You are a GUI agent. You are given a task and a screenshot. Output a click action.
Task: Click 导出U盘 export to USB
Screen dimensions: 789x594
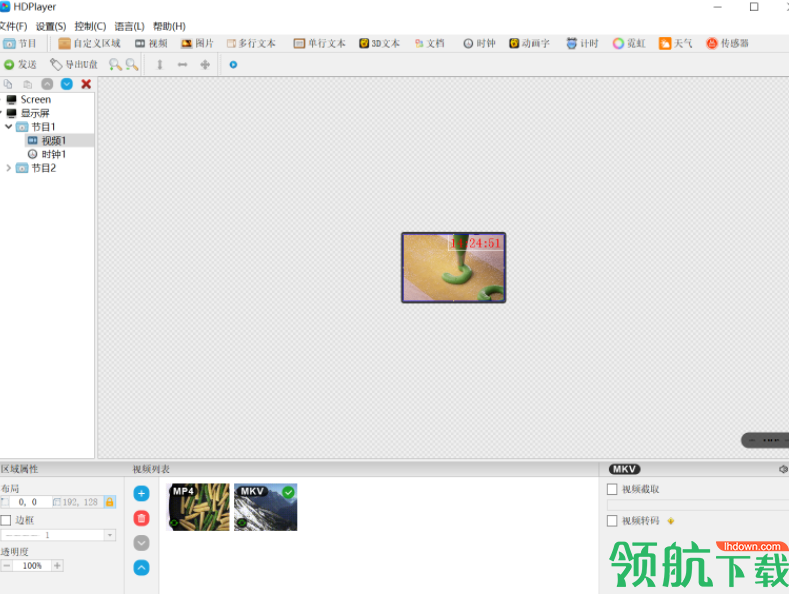[73, 64]
